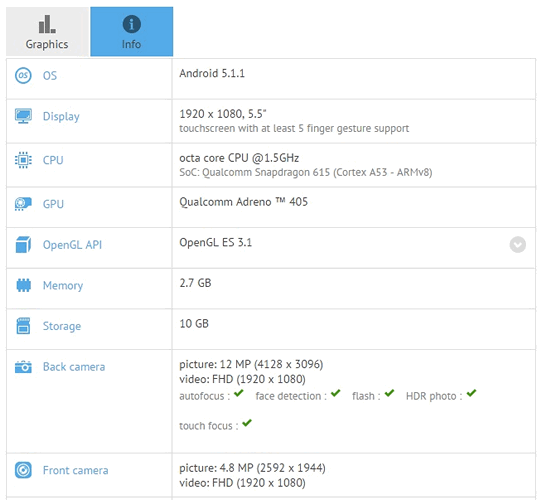
Task: Click the autofocus green checkmark
Action: [x=239, y=393]
